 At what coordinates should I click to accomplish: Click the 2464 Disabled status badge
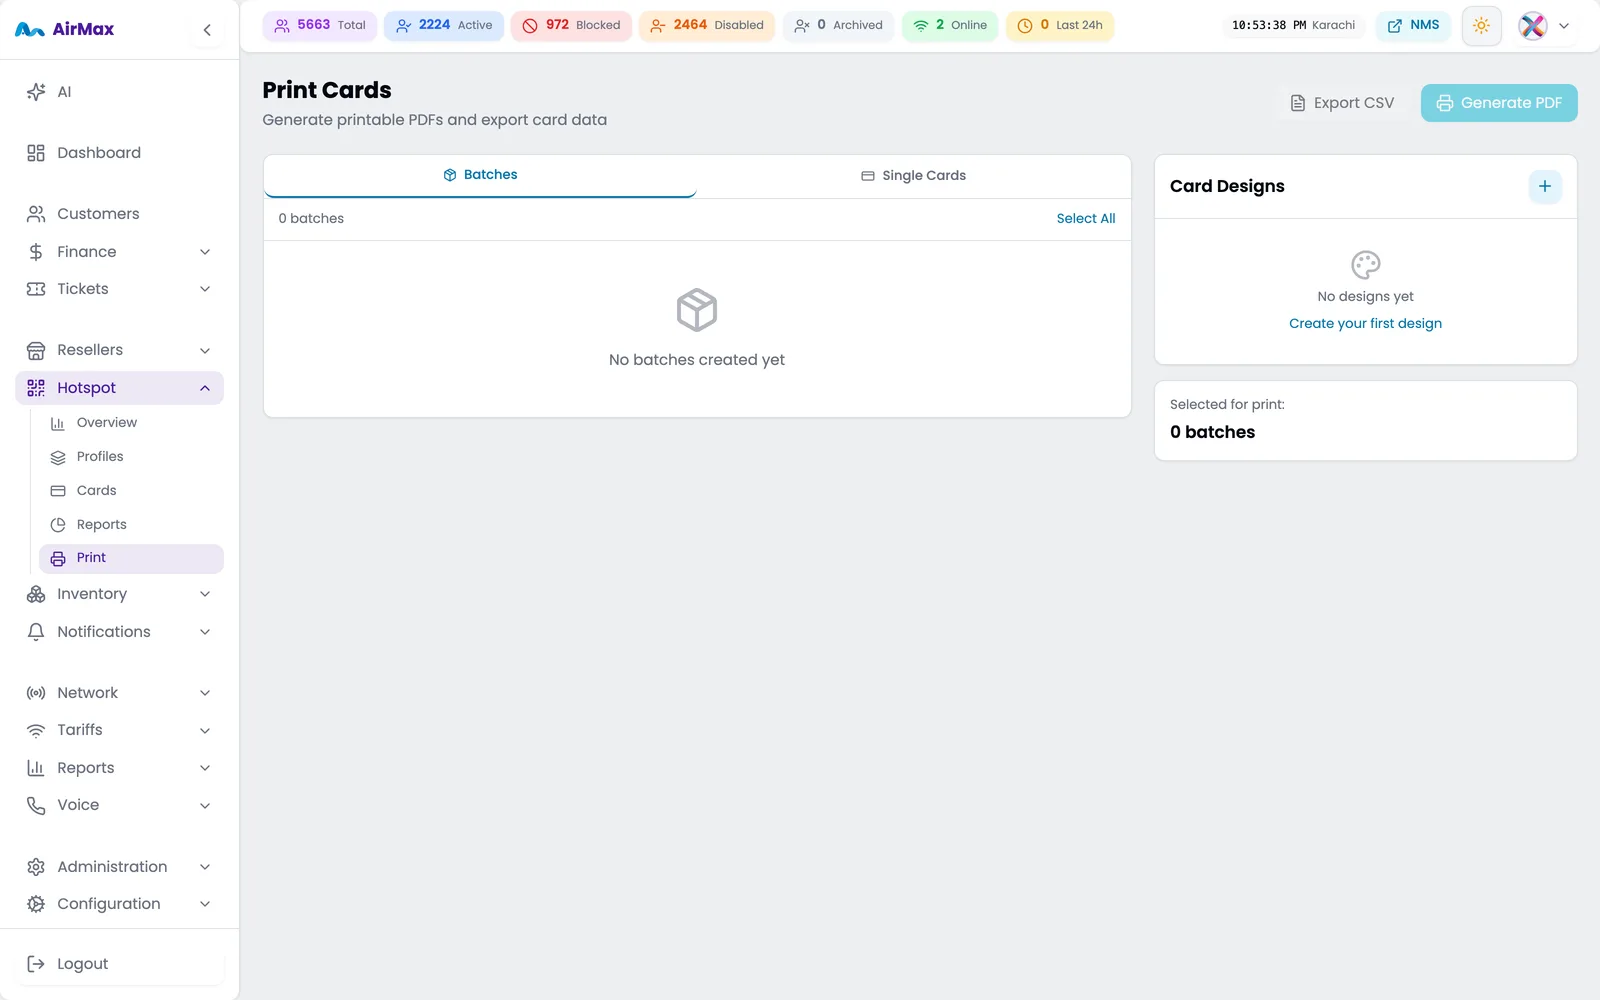point(707,26)
